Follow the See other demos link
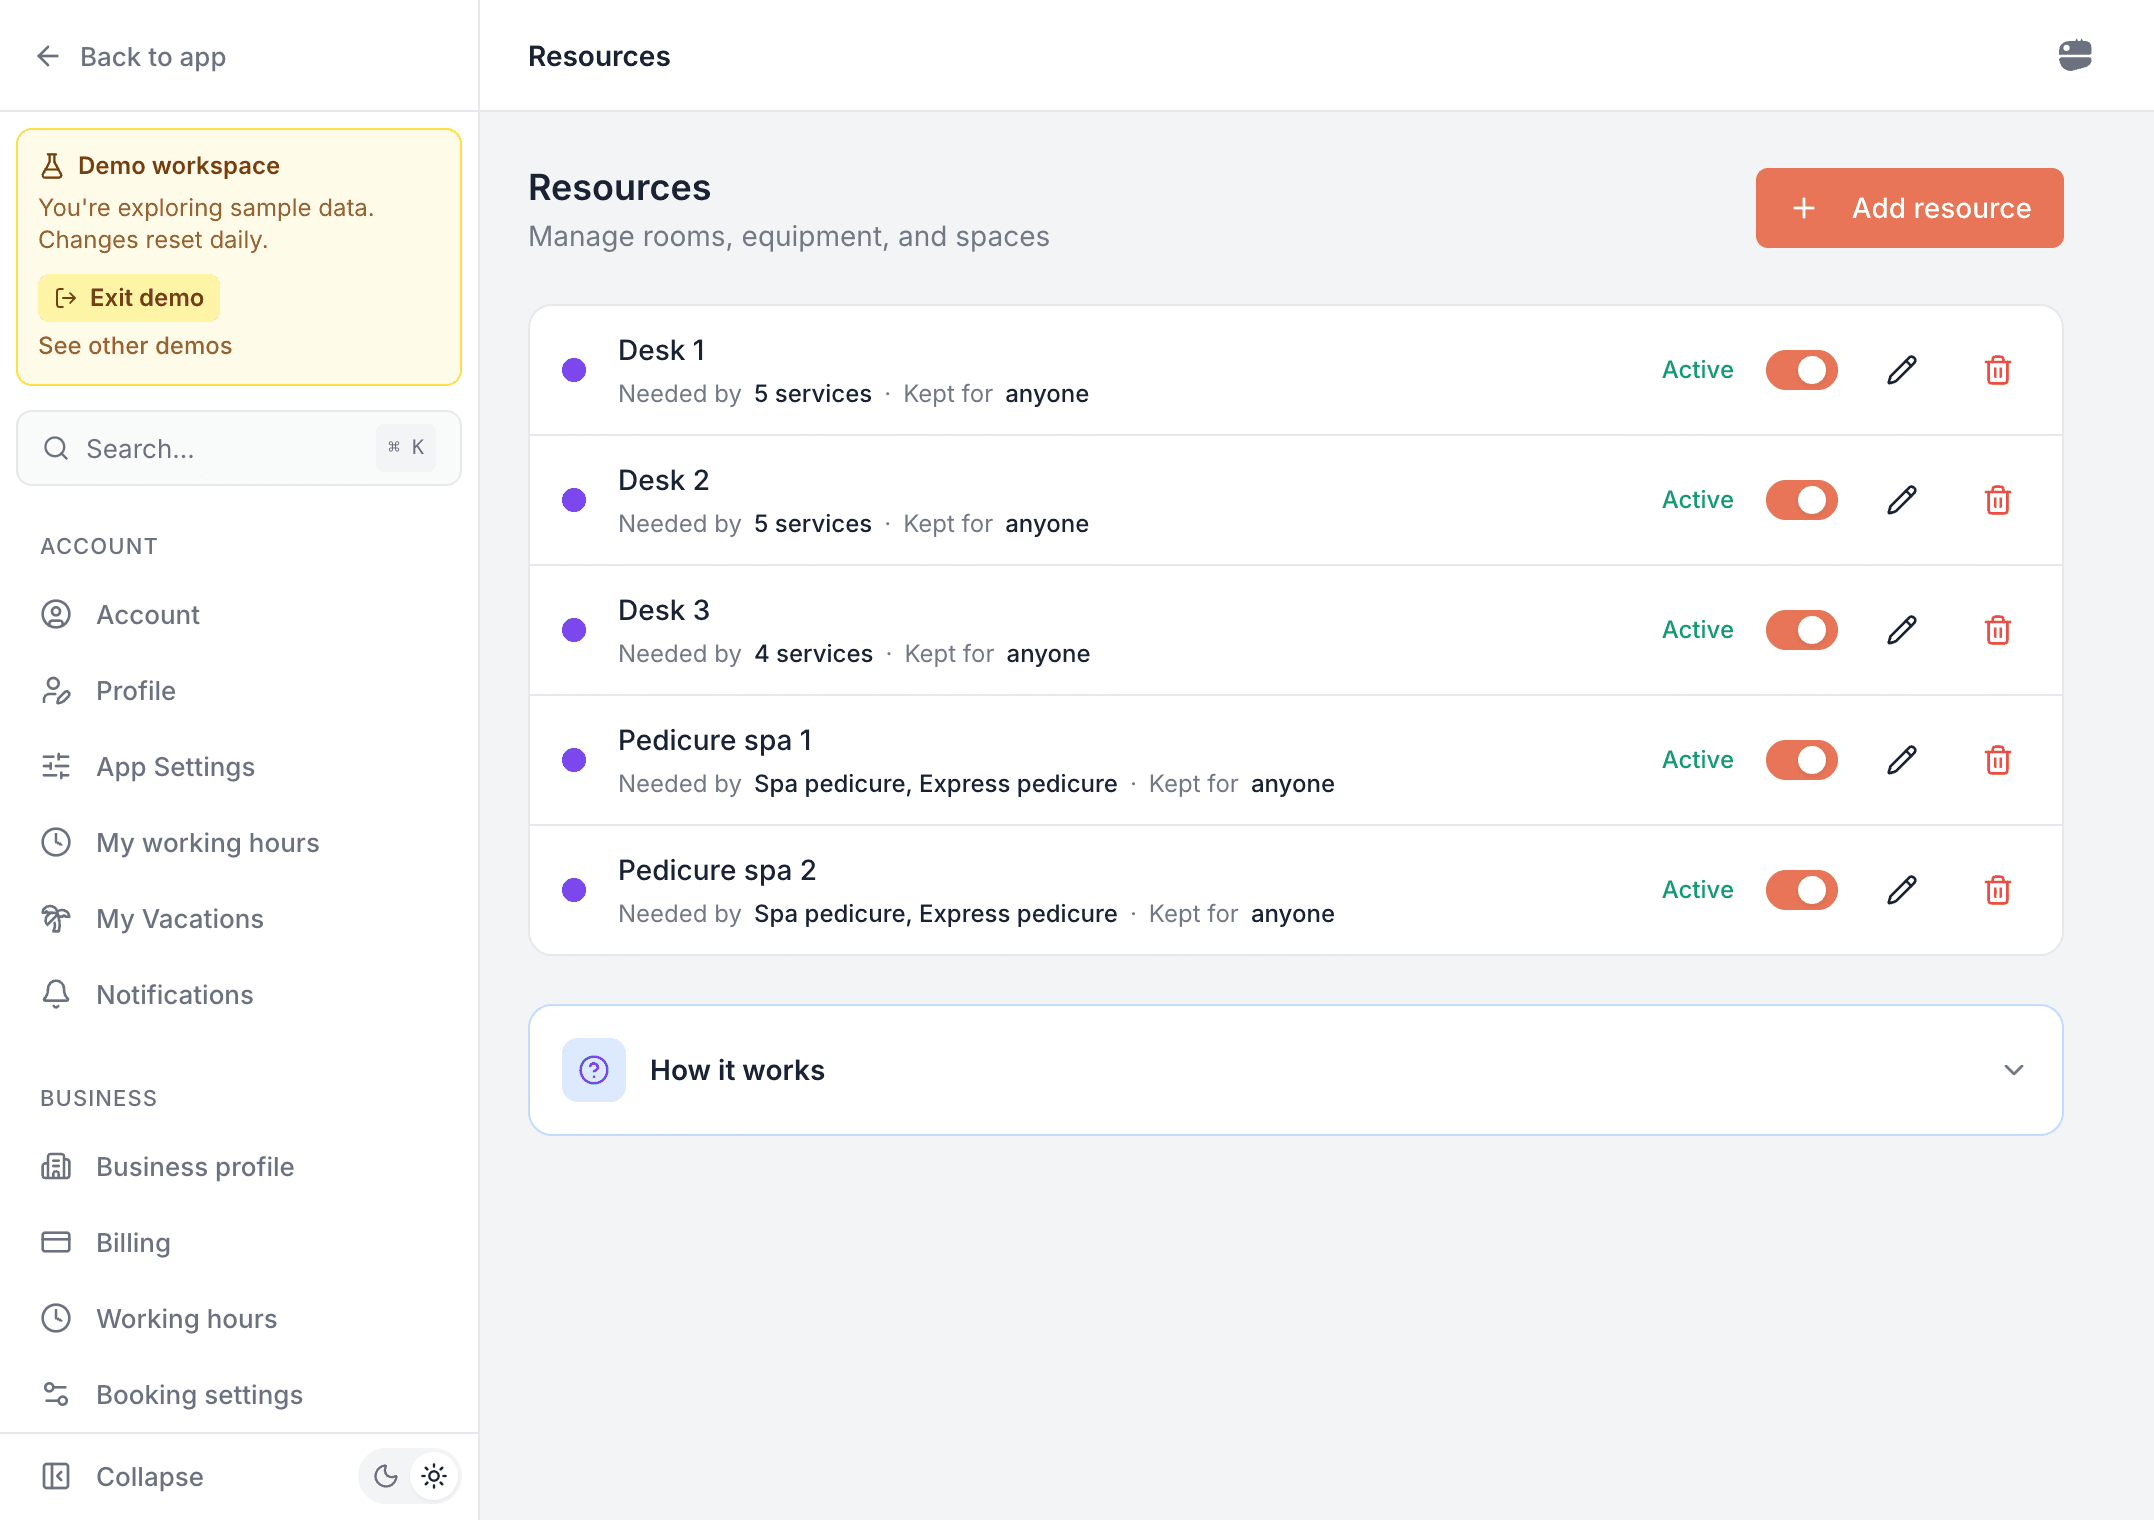Image resolution: width=2154 pixels, height=1520 pixels. tap(135, 346)
